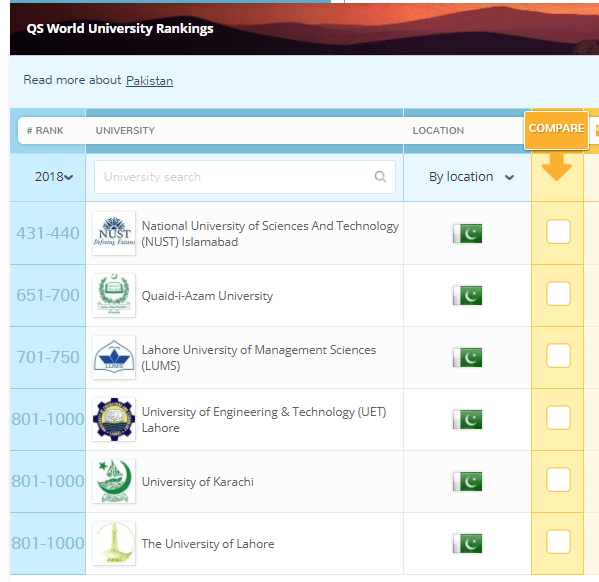This screenshot has height=582, width=599.
Task: Click rank 801-1000 in The University of Lahore row
Action: [x=48, y=543]
